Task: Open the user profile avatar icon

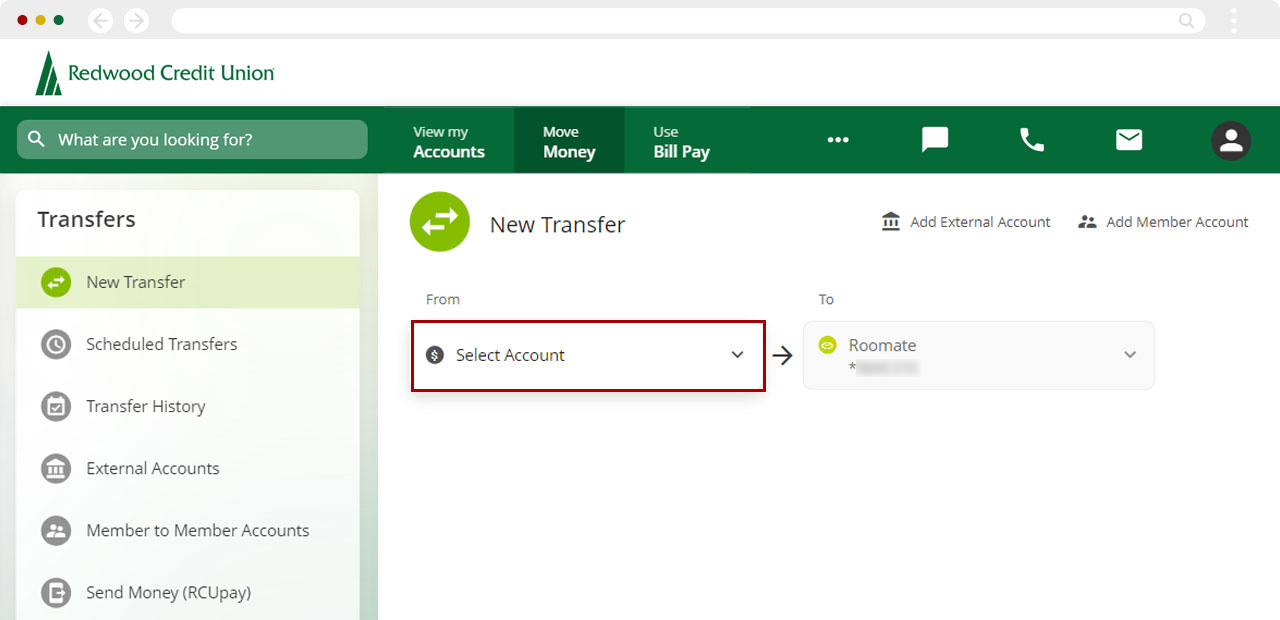Action: 1231,140
